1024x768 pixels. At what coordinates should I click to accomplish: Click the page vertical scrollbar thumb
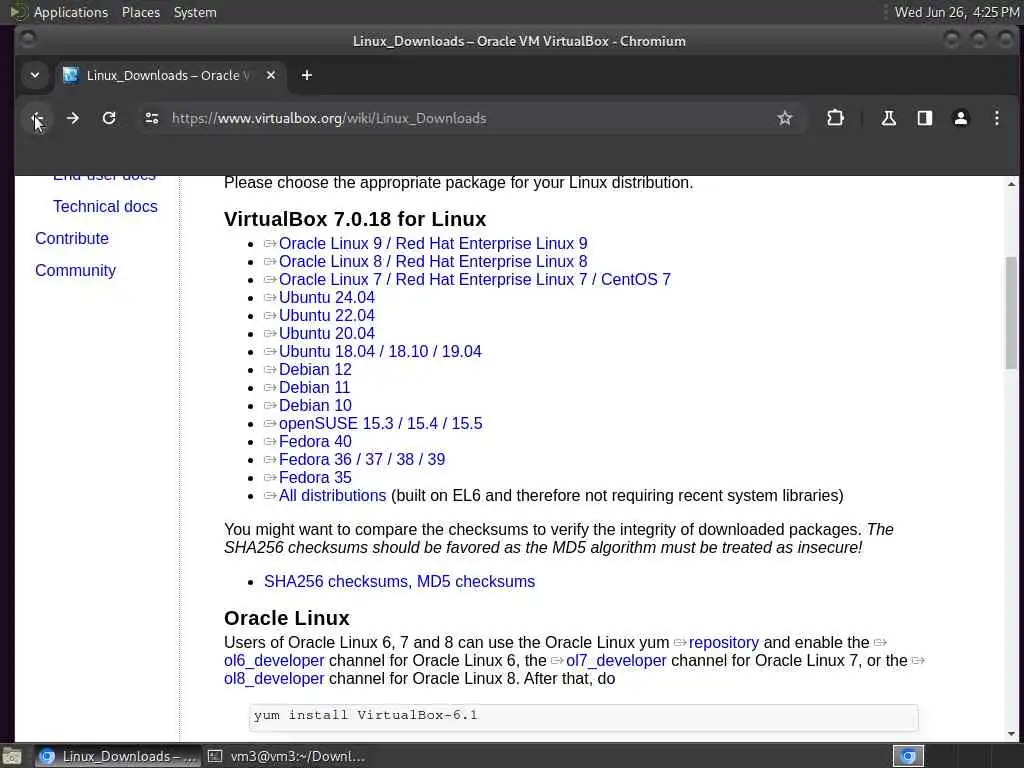pyautogui.click(x=1011, y=313)
